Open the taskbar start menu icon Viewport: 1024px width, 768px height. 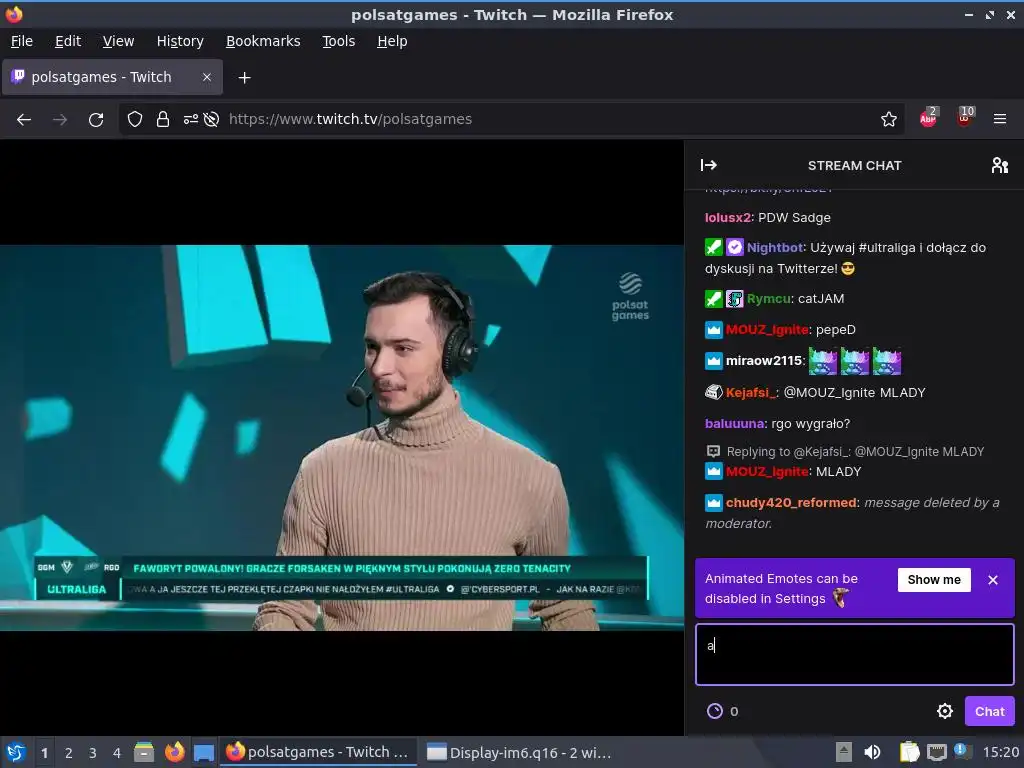click(x=16, y=752)
